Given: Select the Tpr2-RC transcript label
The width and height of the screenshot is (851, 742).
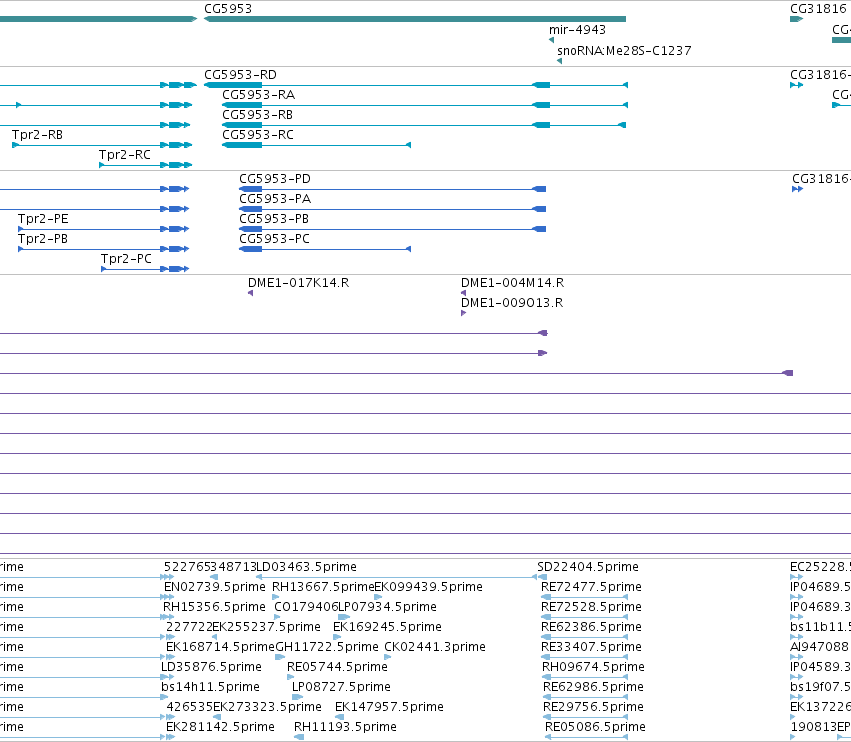Looking at the screenshot, I should (x=125, y=155).
